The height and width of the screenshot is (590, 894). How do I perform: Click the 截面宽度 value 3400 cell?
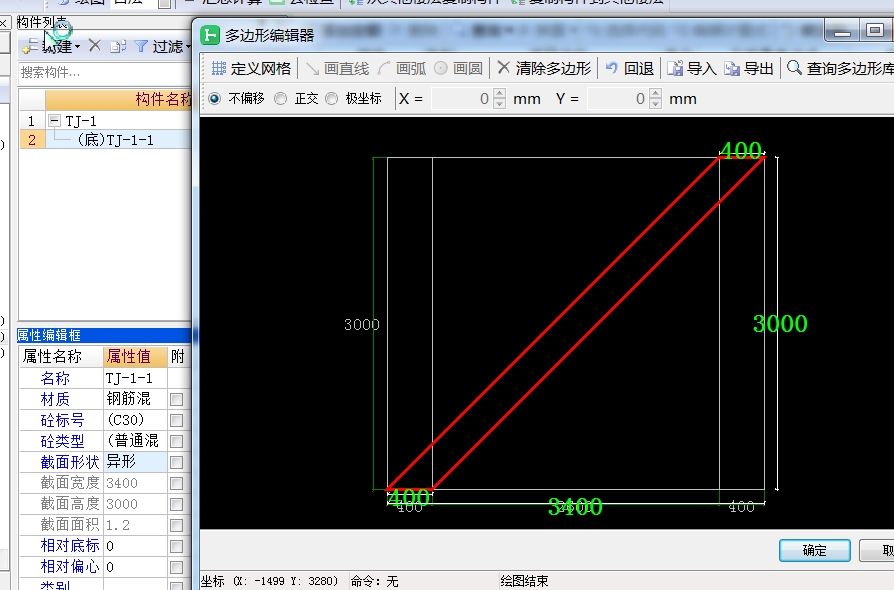[x=135, y=483]
